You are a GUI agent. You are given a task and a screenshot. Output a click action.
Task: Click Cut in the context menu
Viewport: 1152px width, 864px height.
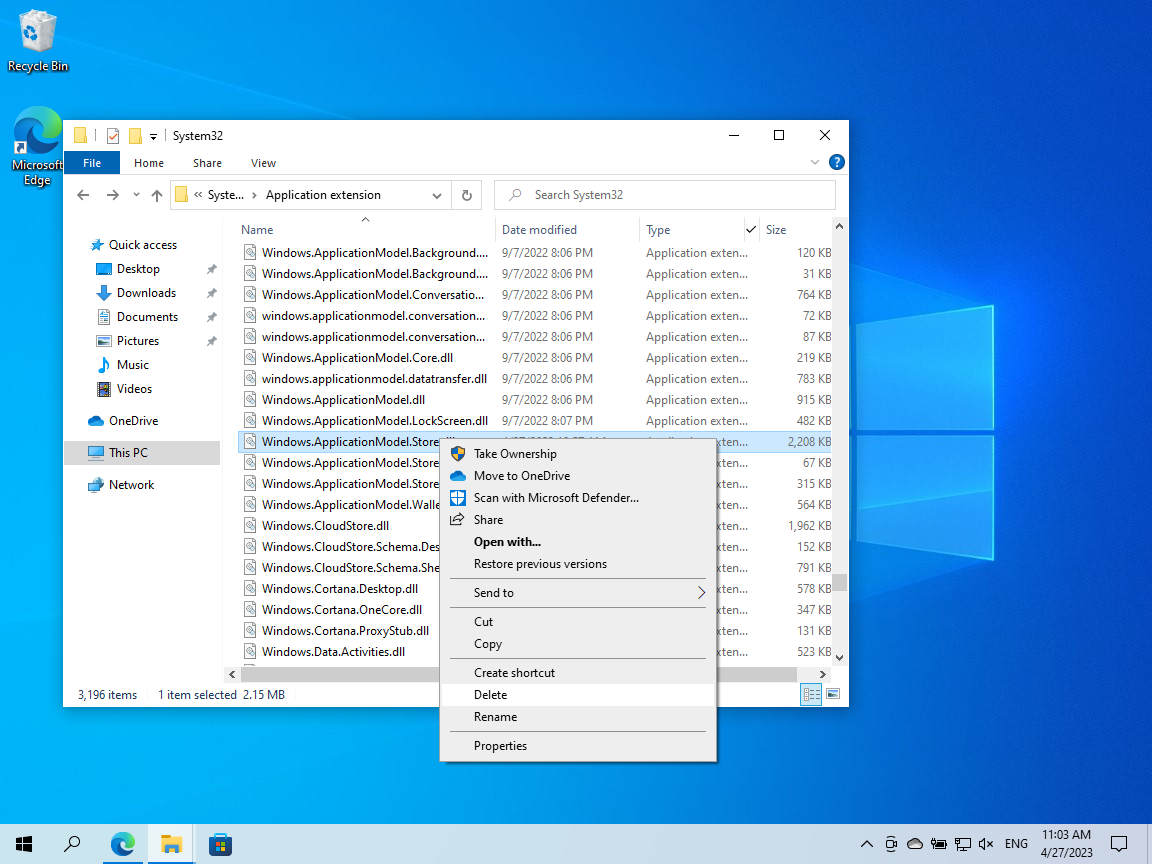coord(577,622)
